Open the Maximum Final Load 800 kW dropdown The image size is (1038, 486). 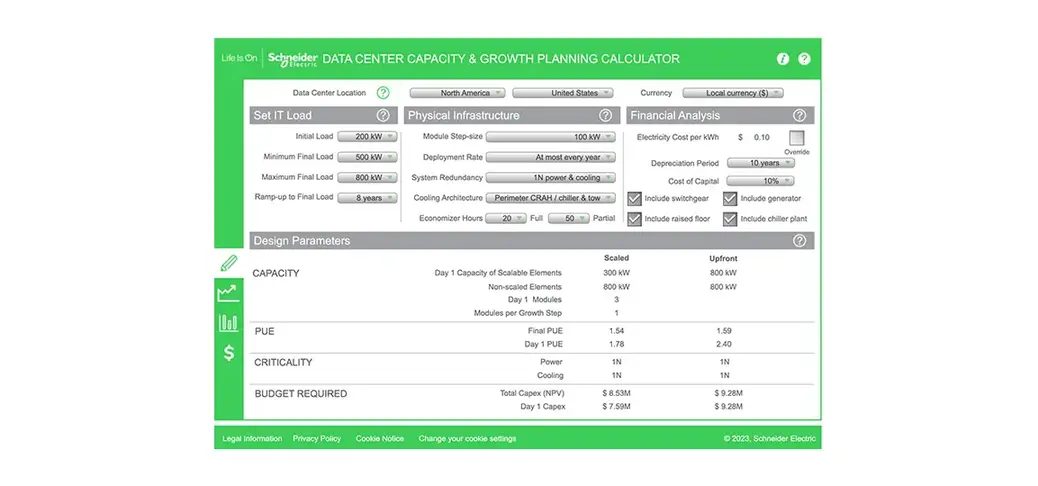tap(367, 177)
